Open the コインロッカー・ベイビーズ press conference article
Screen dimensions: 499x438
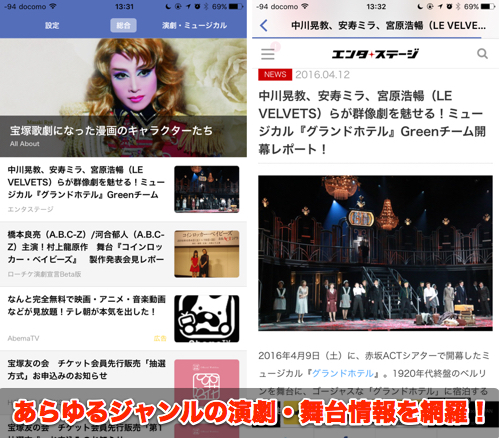point(123,254)
